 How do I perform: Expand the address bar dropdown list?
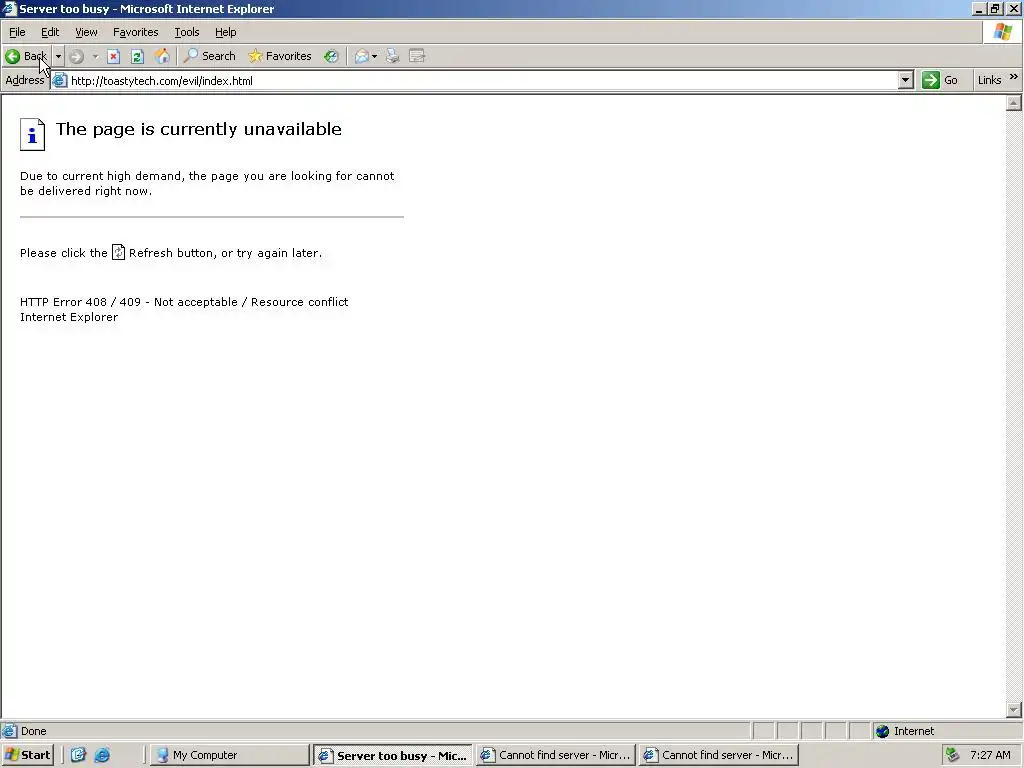pyautogui.click(x=905, y=80)
